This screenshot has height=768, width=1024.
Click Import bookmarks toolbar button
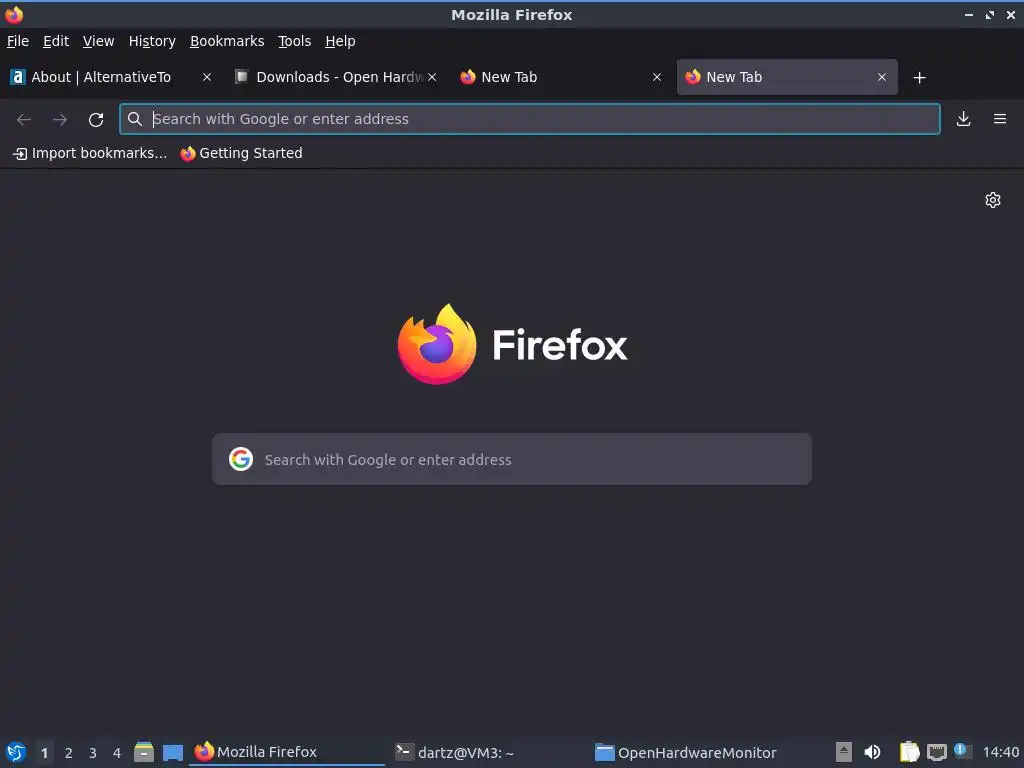coord(90,153)
